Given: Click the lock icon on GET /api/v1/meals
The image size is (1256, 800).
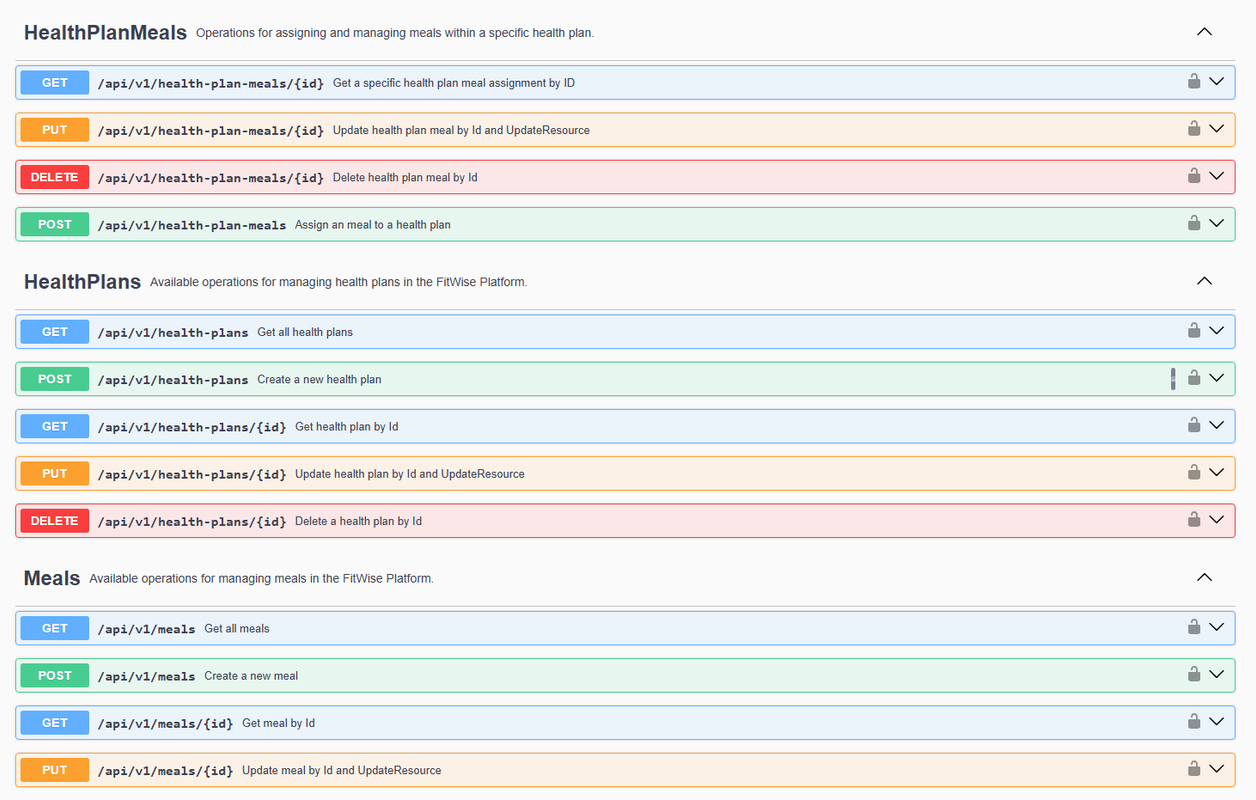Looking at the screenshot, I should tap(1194, 627).
